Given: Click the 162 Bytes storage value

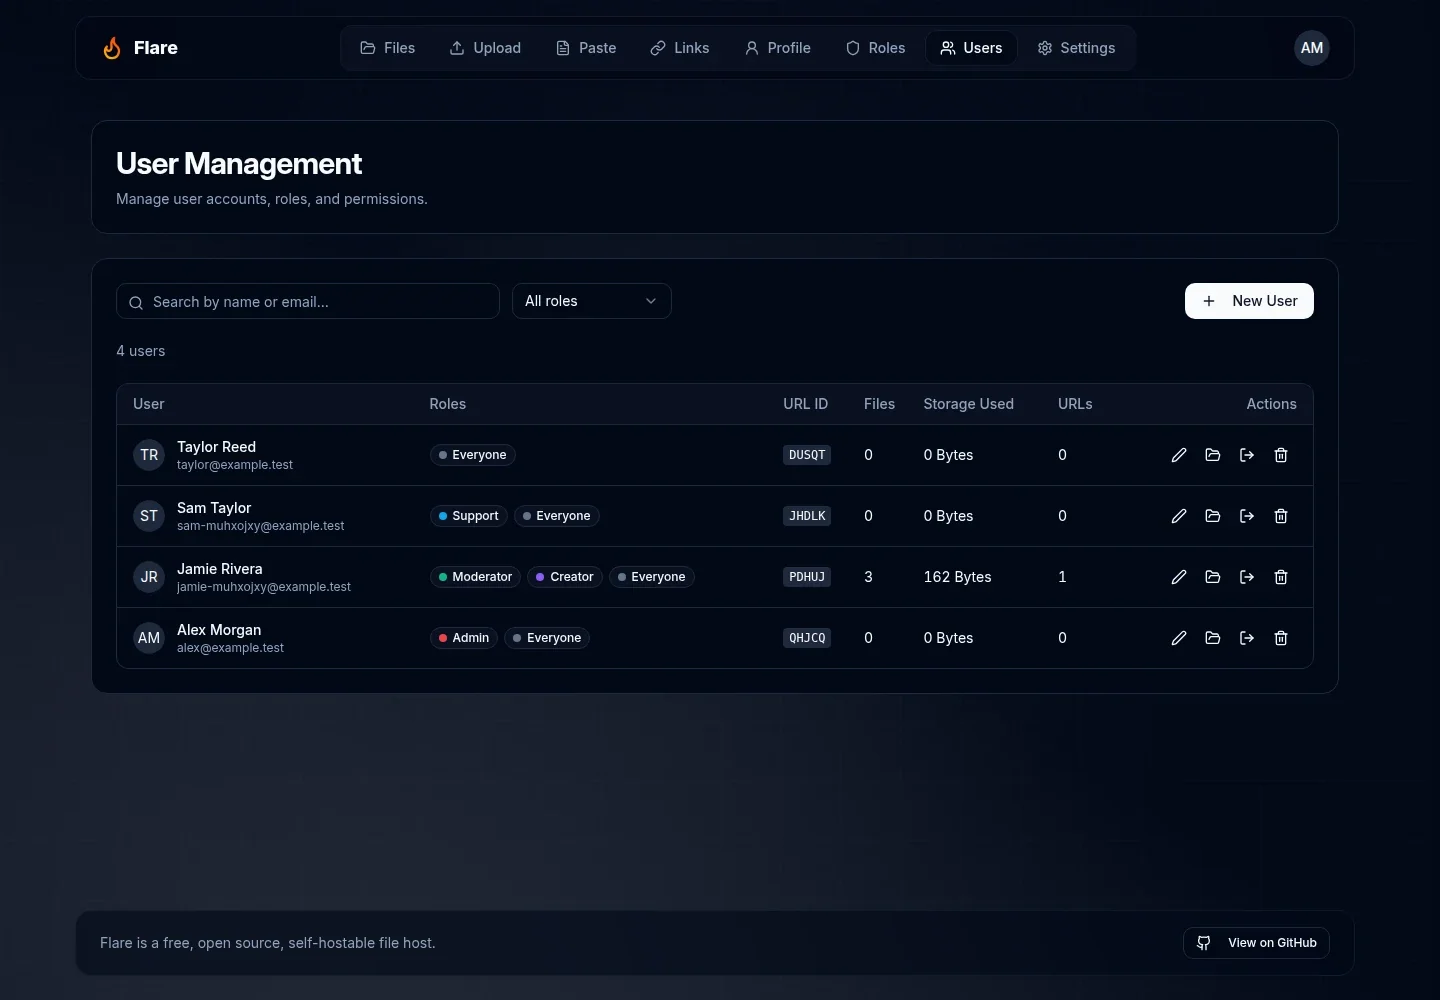Looking at the screenshot, I should pyautogui.click(x=958, y=577).
